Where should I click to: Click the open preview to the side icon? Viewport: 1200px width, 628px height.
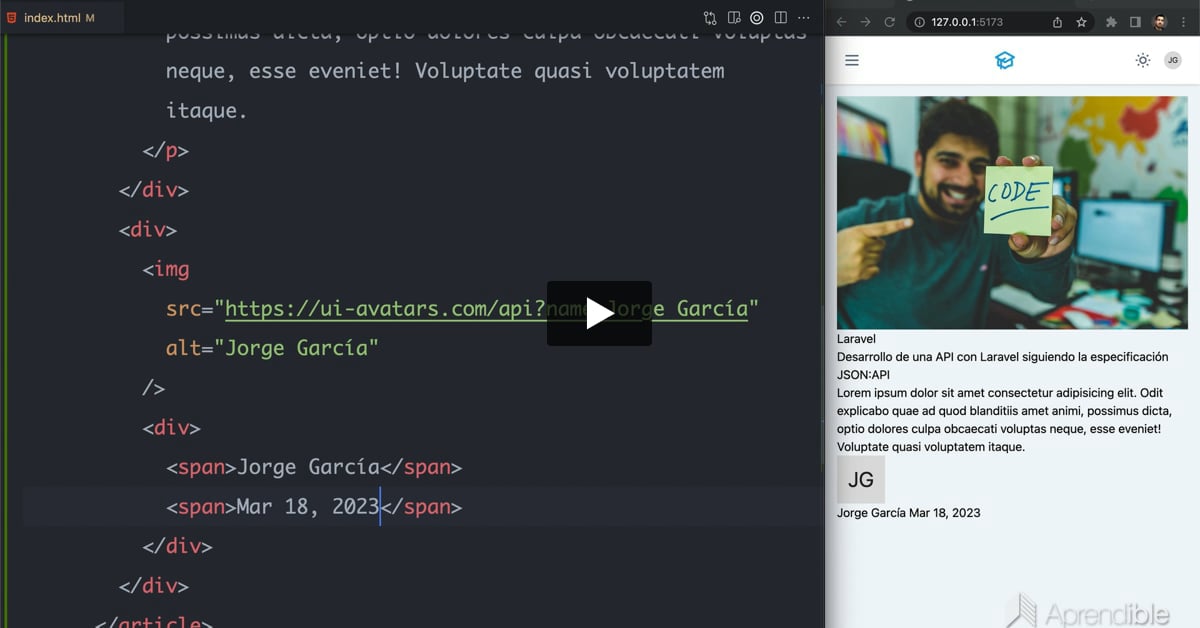(734, 18)
